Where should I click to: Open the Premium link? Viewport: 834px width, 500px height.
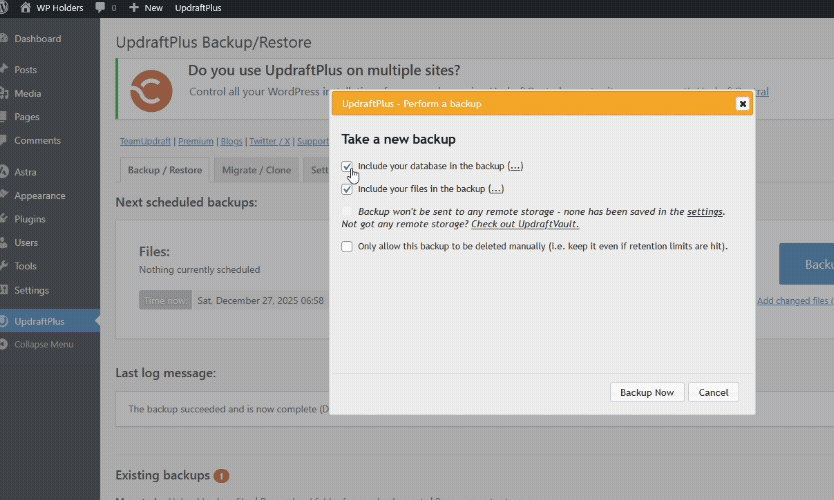(x=196, y=141)
